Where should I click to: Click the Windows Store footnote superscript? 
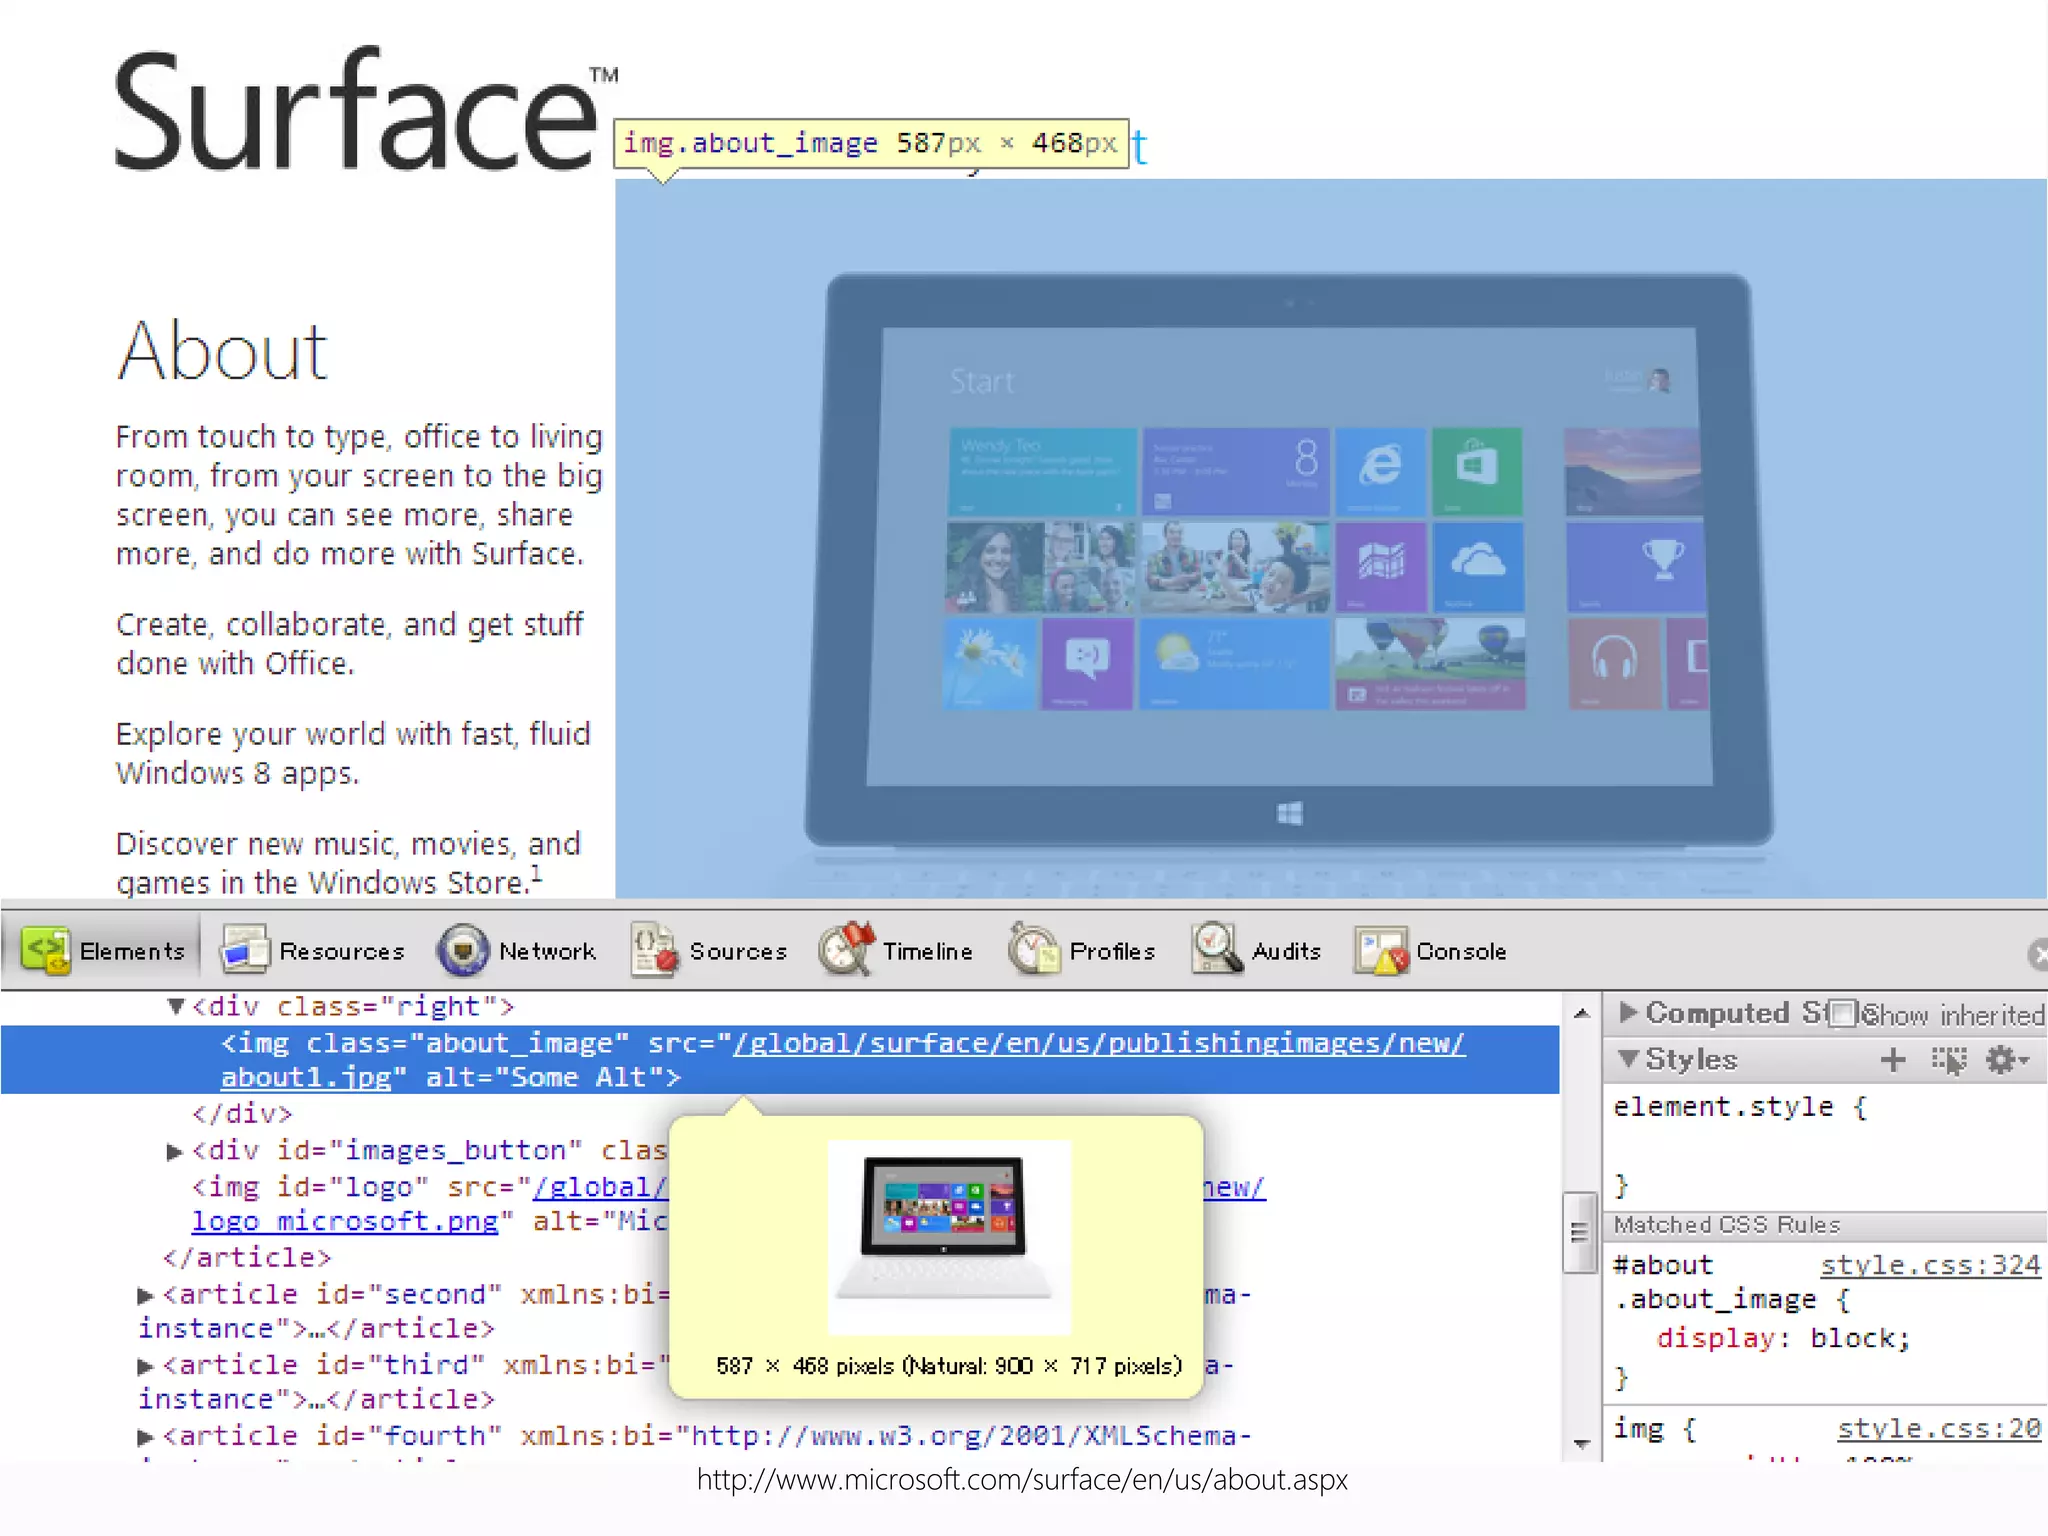[537, 873]
